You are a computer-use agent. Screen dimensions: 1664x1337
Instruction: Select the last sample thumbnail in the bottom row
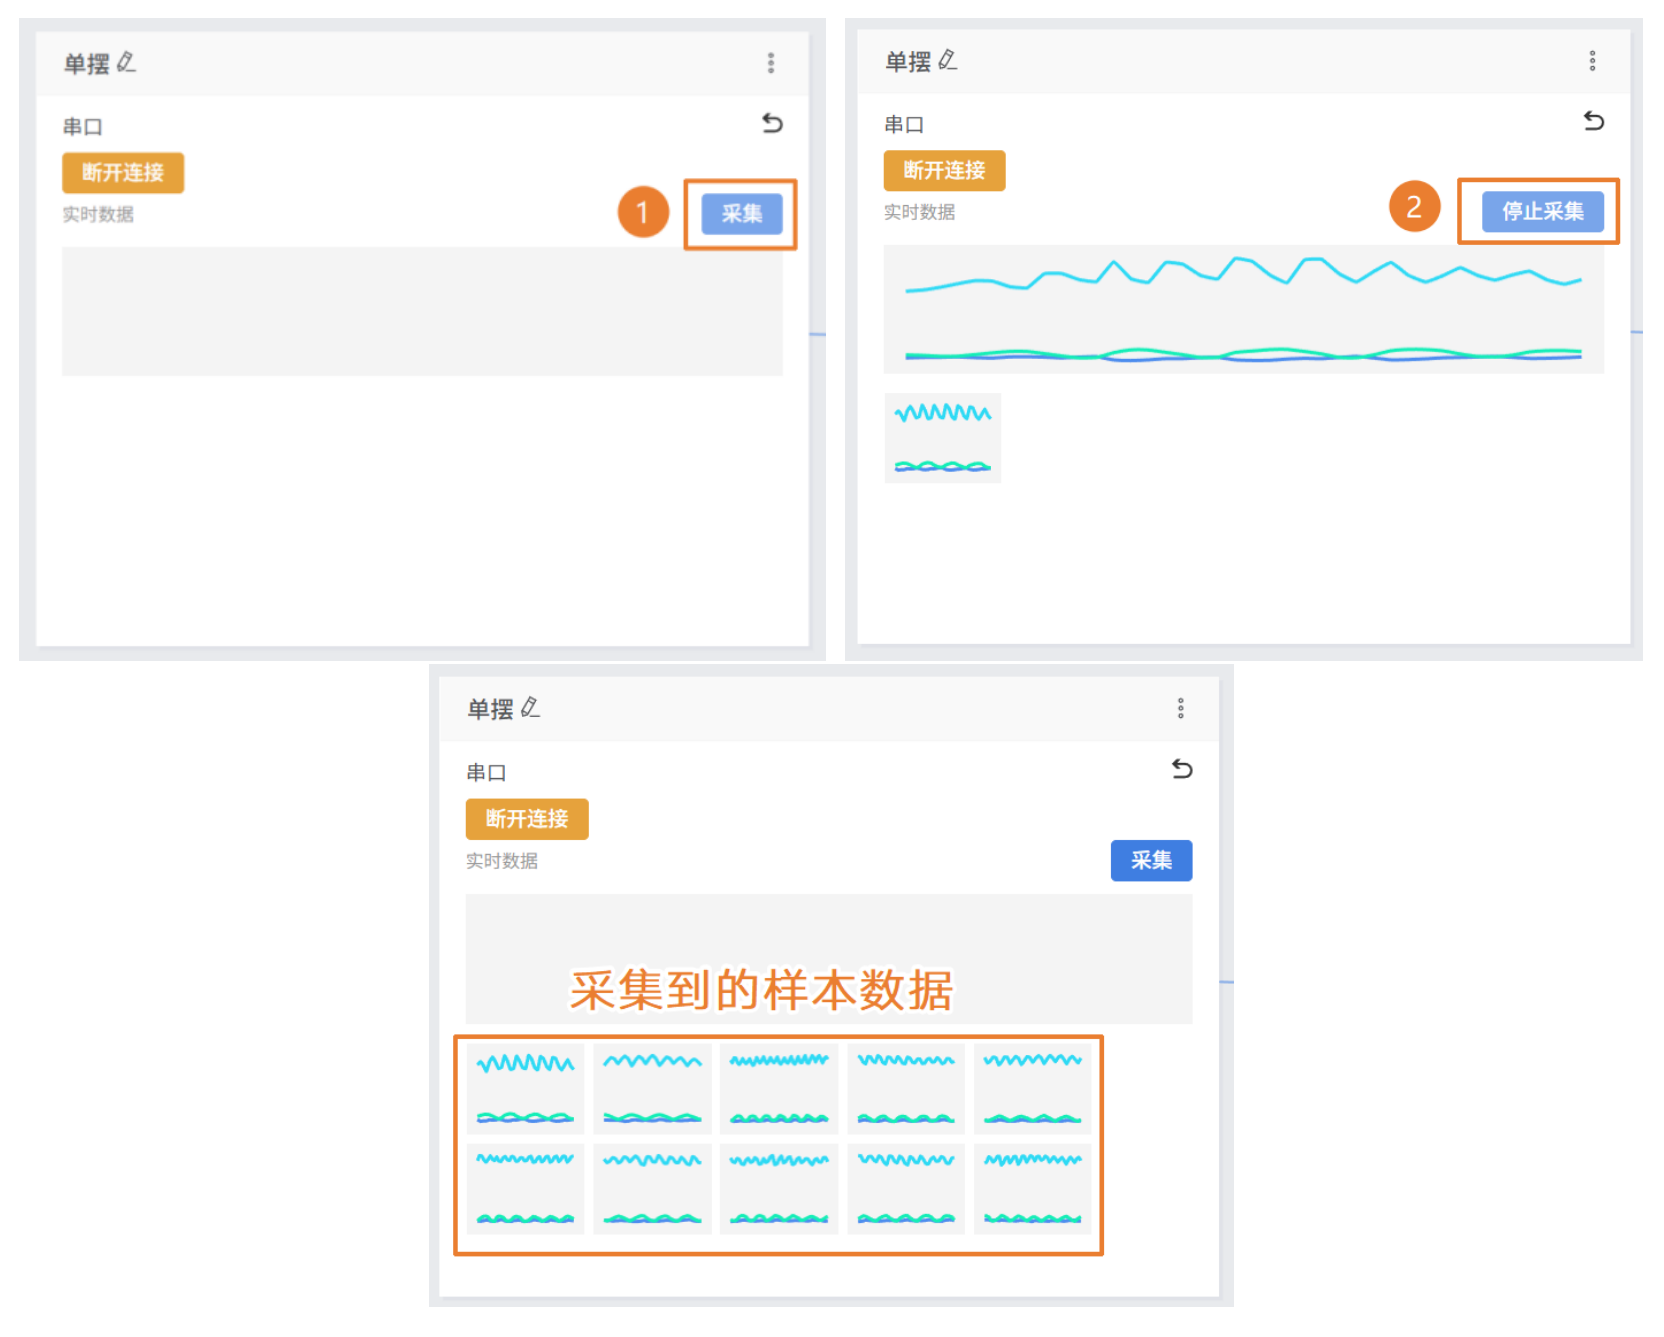1032,1189
